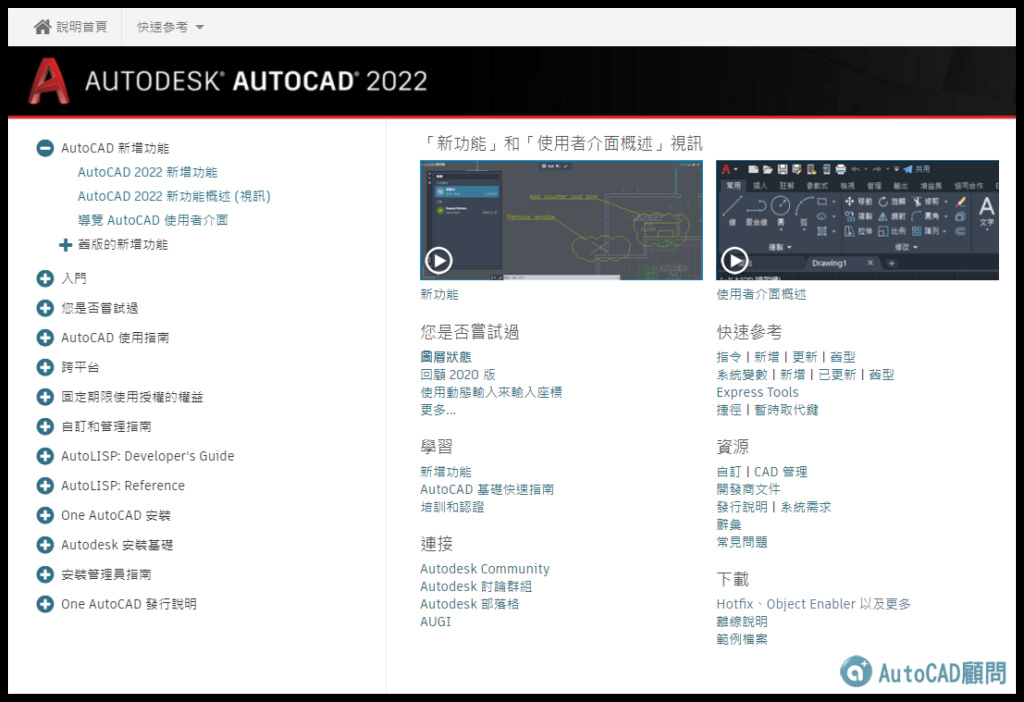Open 導覽 AutoCAD 使用者介面 link
Image resolution: width=1024 pixels, height=702 pixels.
[153, 221]
